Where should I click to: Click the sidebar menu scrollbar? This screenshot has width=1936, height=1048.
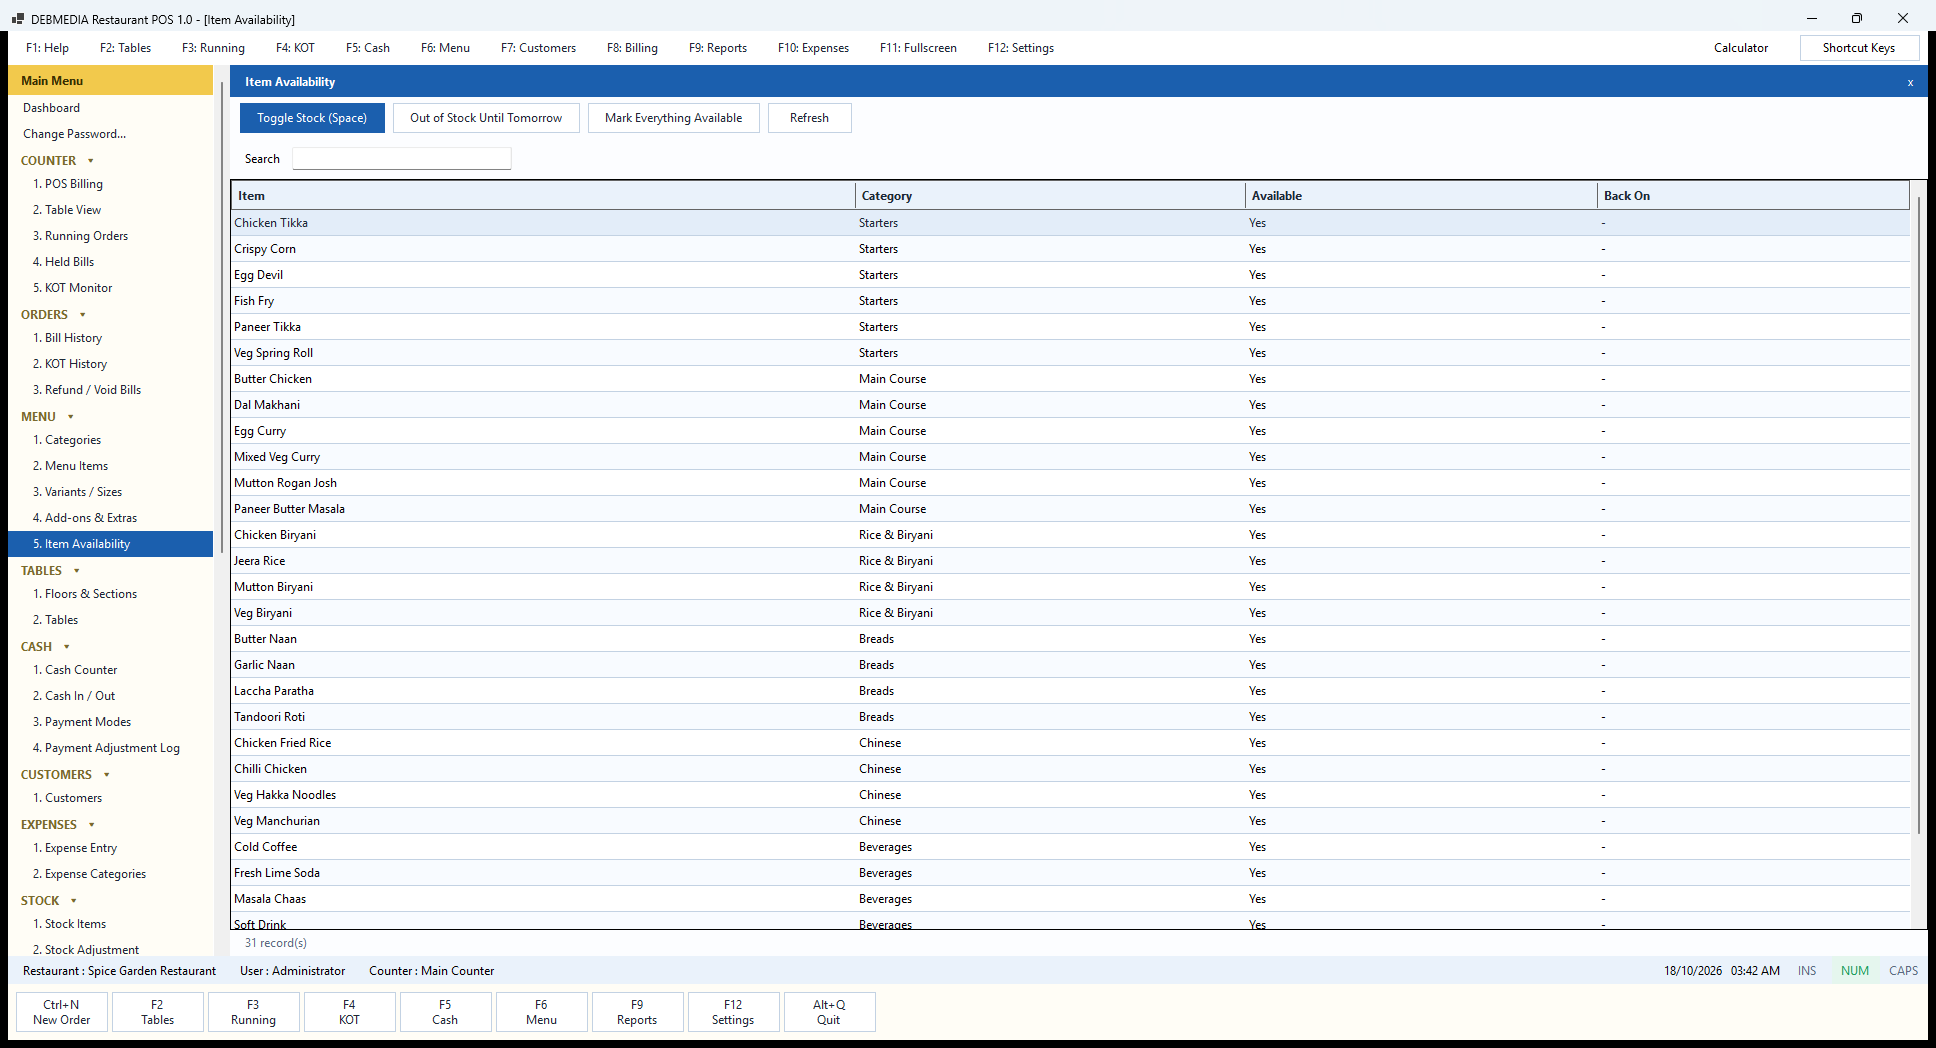pyautogui.click(x=221, y=317)
